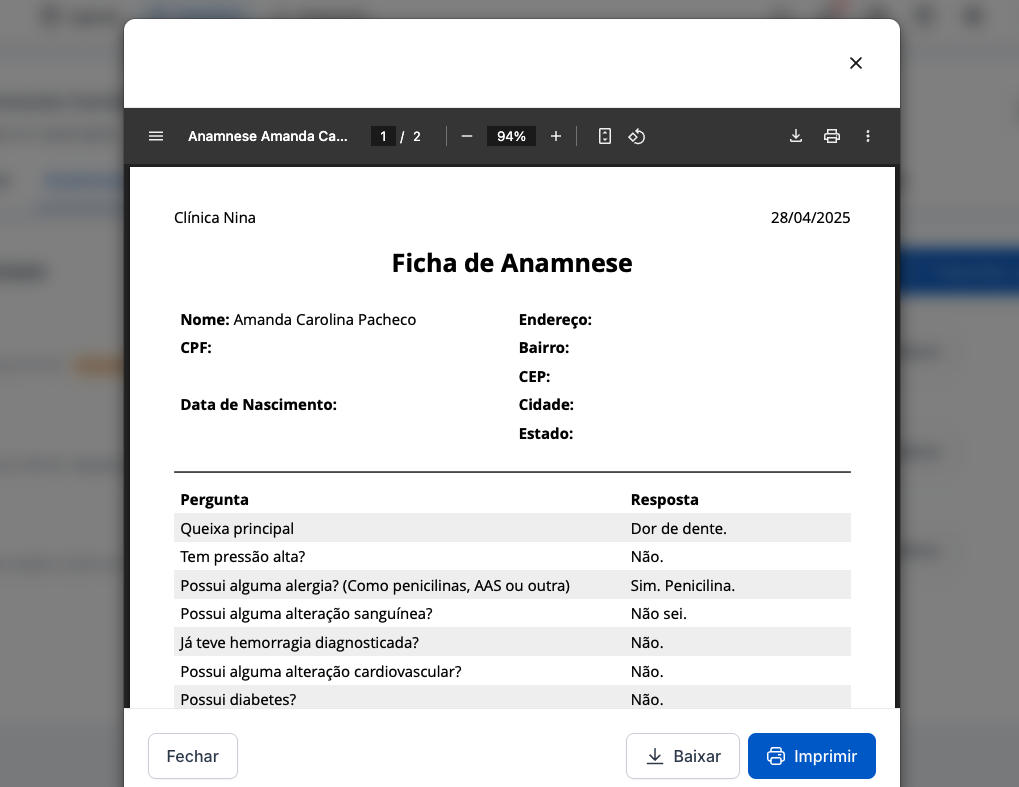Click the patient name Amanda Carolina Pacheco
Screen dimensions: 1019x787
pyautogui.click(x=324, y=320)
